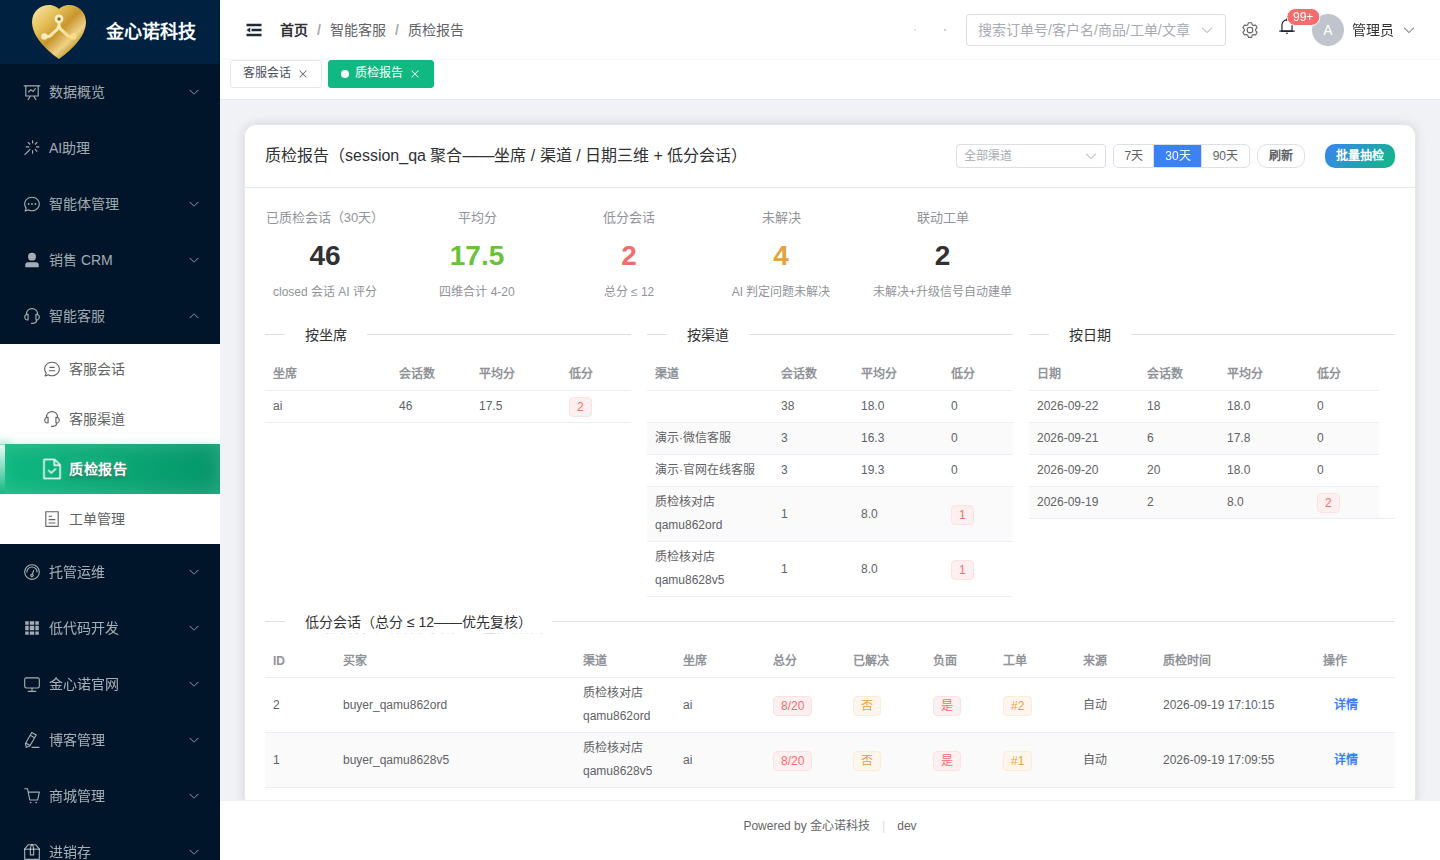Select the 90天 range option
Screen dimensions: 1440x860
pyautogui.click(x=1225, y=156)
